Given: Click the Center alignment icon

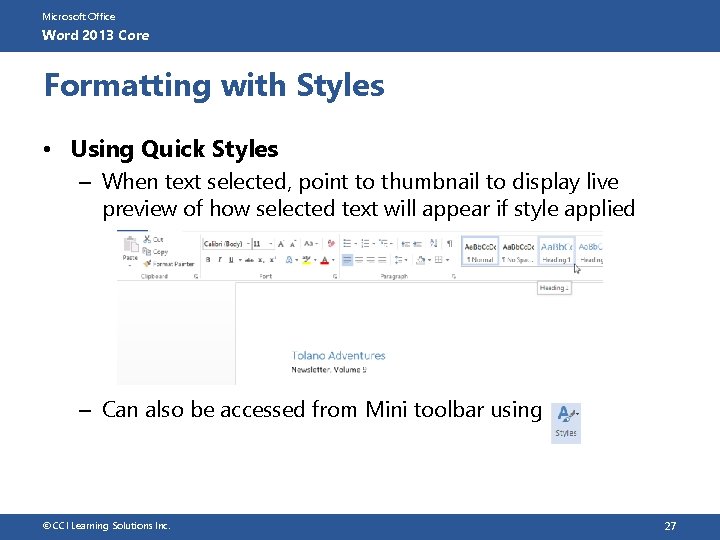Looking at the screenshot, I should point(359,260).
